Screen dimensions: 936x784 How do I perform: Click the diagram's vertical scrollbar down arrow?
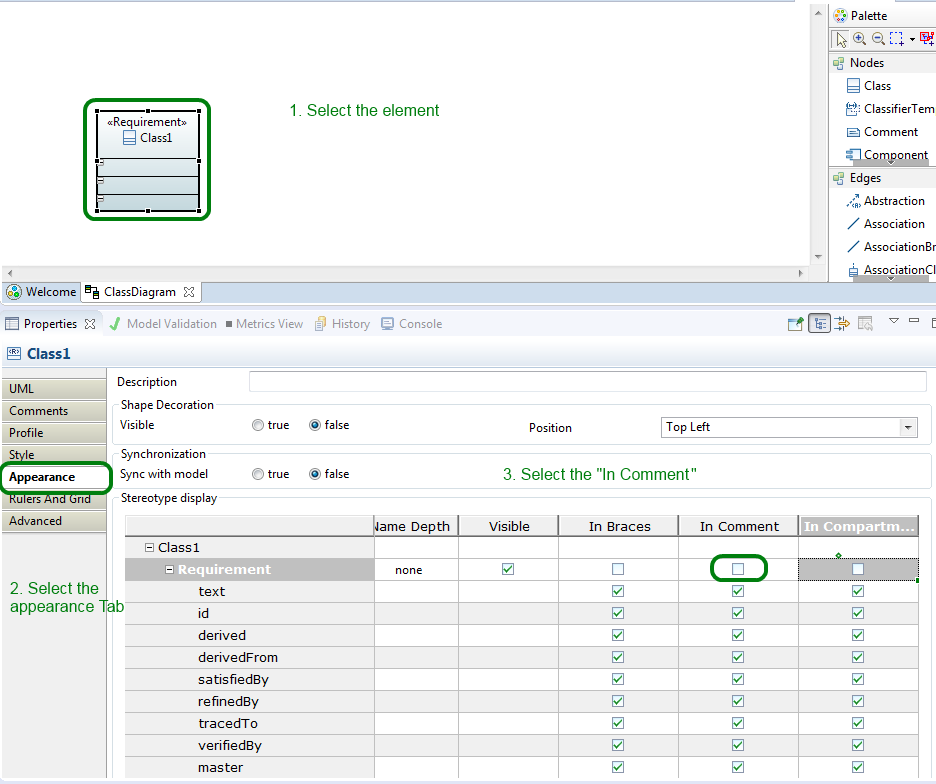(818, 257)
